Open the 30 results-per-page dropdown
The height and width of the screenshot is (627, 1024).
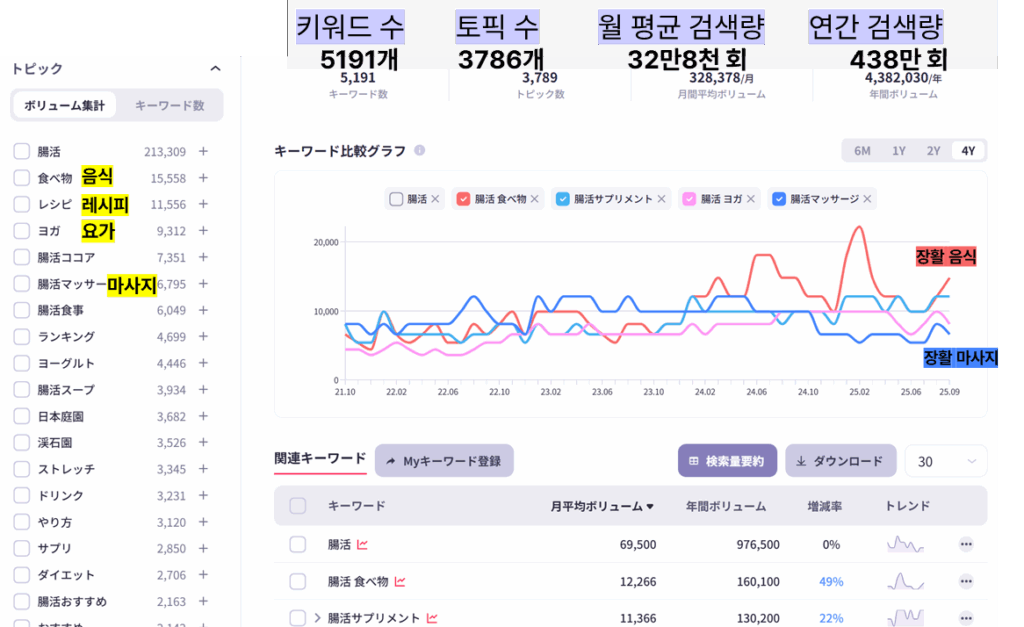pyautogui.click(x=945, y=461)
